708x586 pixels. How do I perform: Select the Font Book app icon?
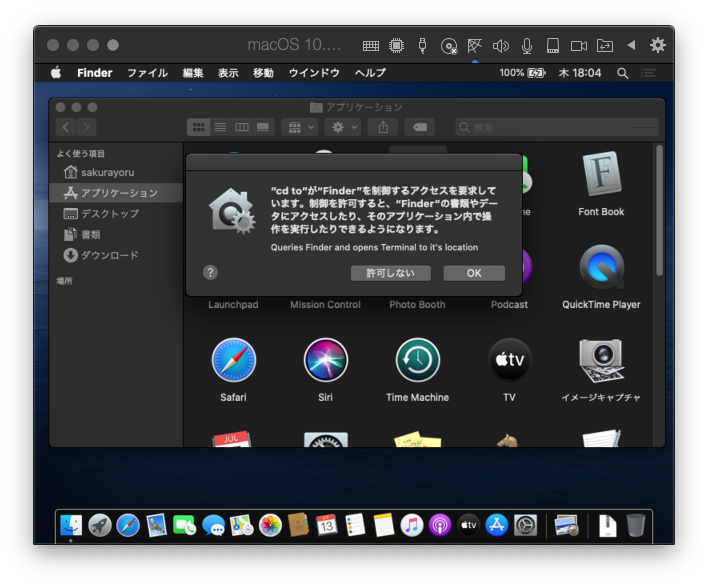601,175
